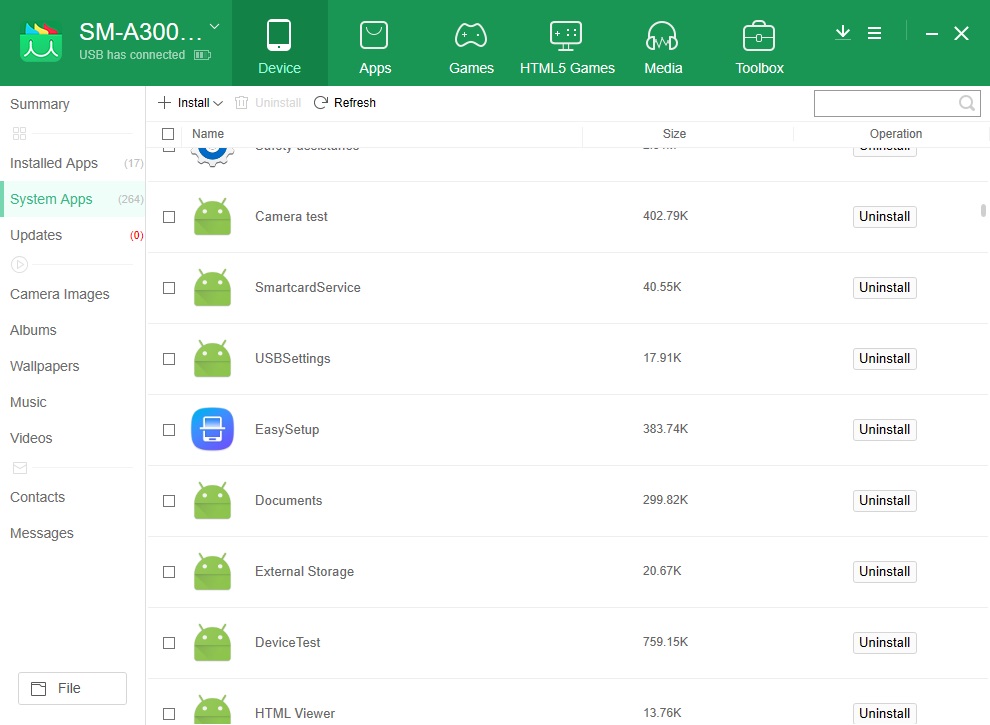This screenshot has height=725, width=990.
Task: Open the Games section
Action: click(470, 43)
